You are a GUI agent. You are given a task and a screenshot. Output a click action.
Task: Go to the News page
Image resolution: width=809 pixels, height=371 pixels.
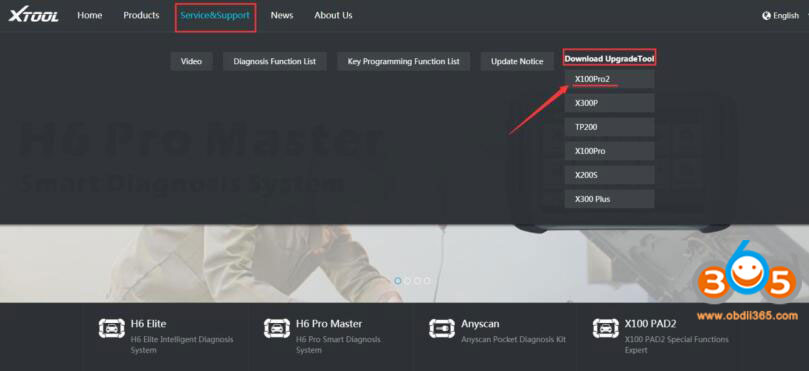pyautogui.click(x=282, y=15)
